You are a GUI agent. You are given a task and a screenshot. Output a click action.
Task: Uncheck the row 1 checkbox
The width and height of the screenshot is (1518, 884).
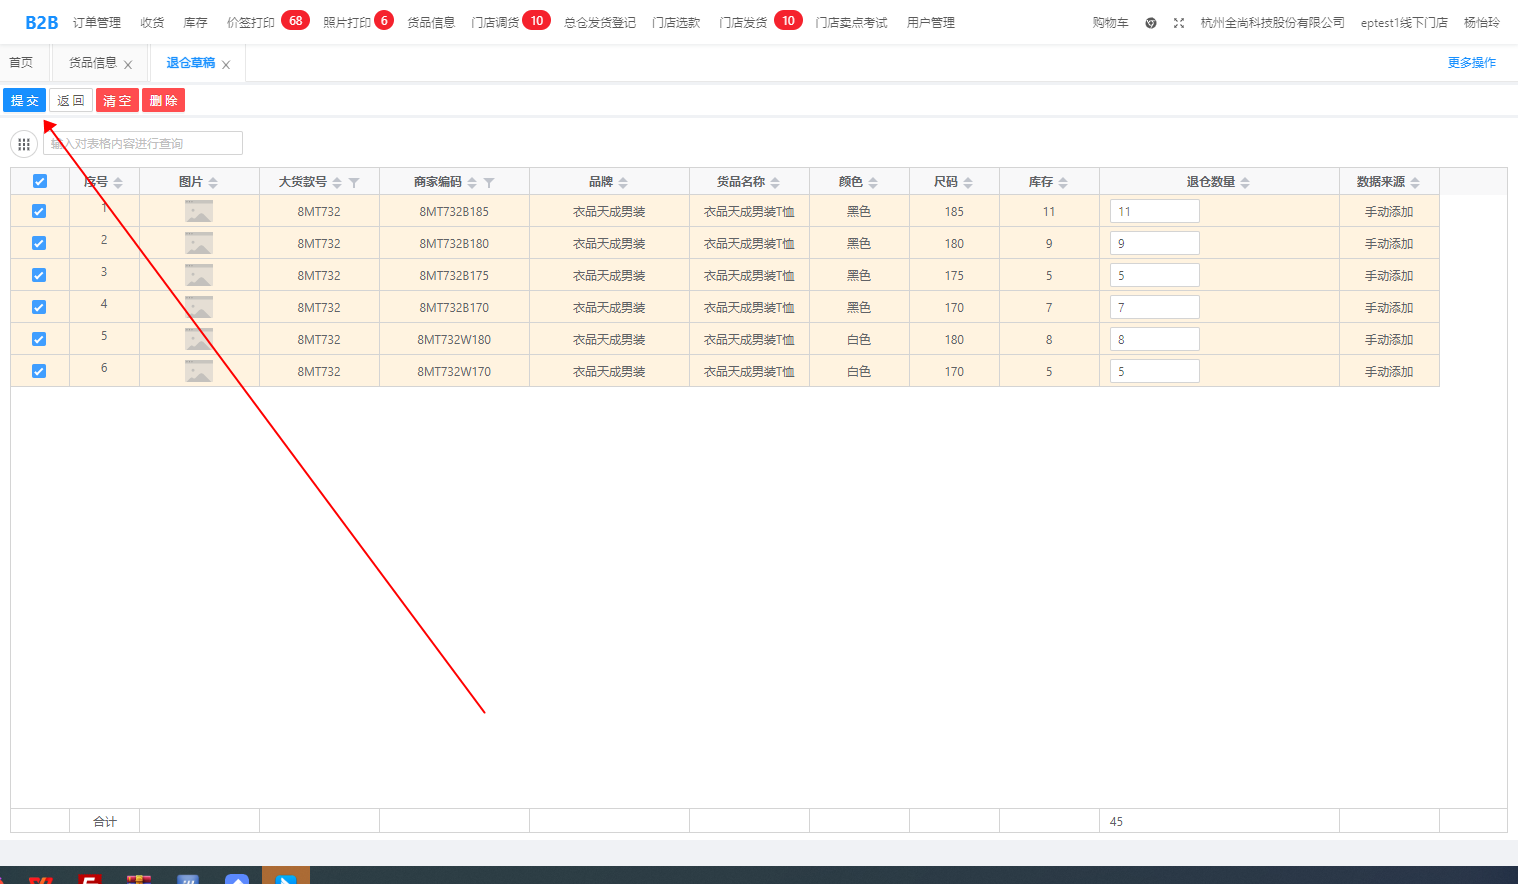[39, 211]
